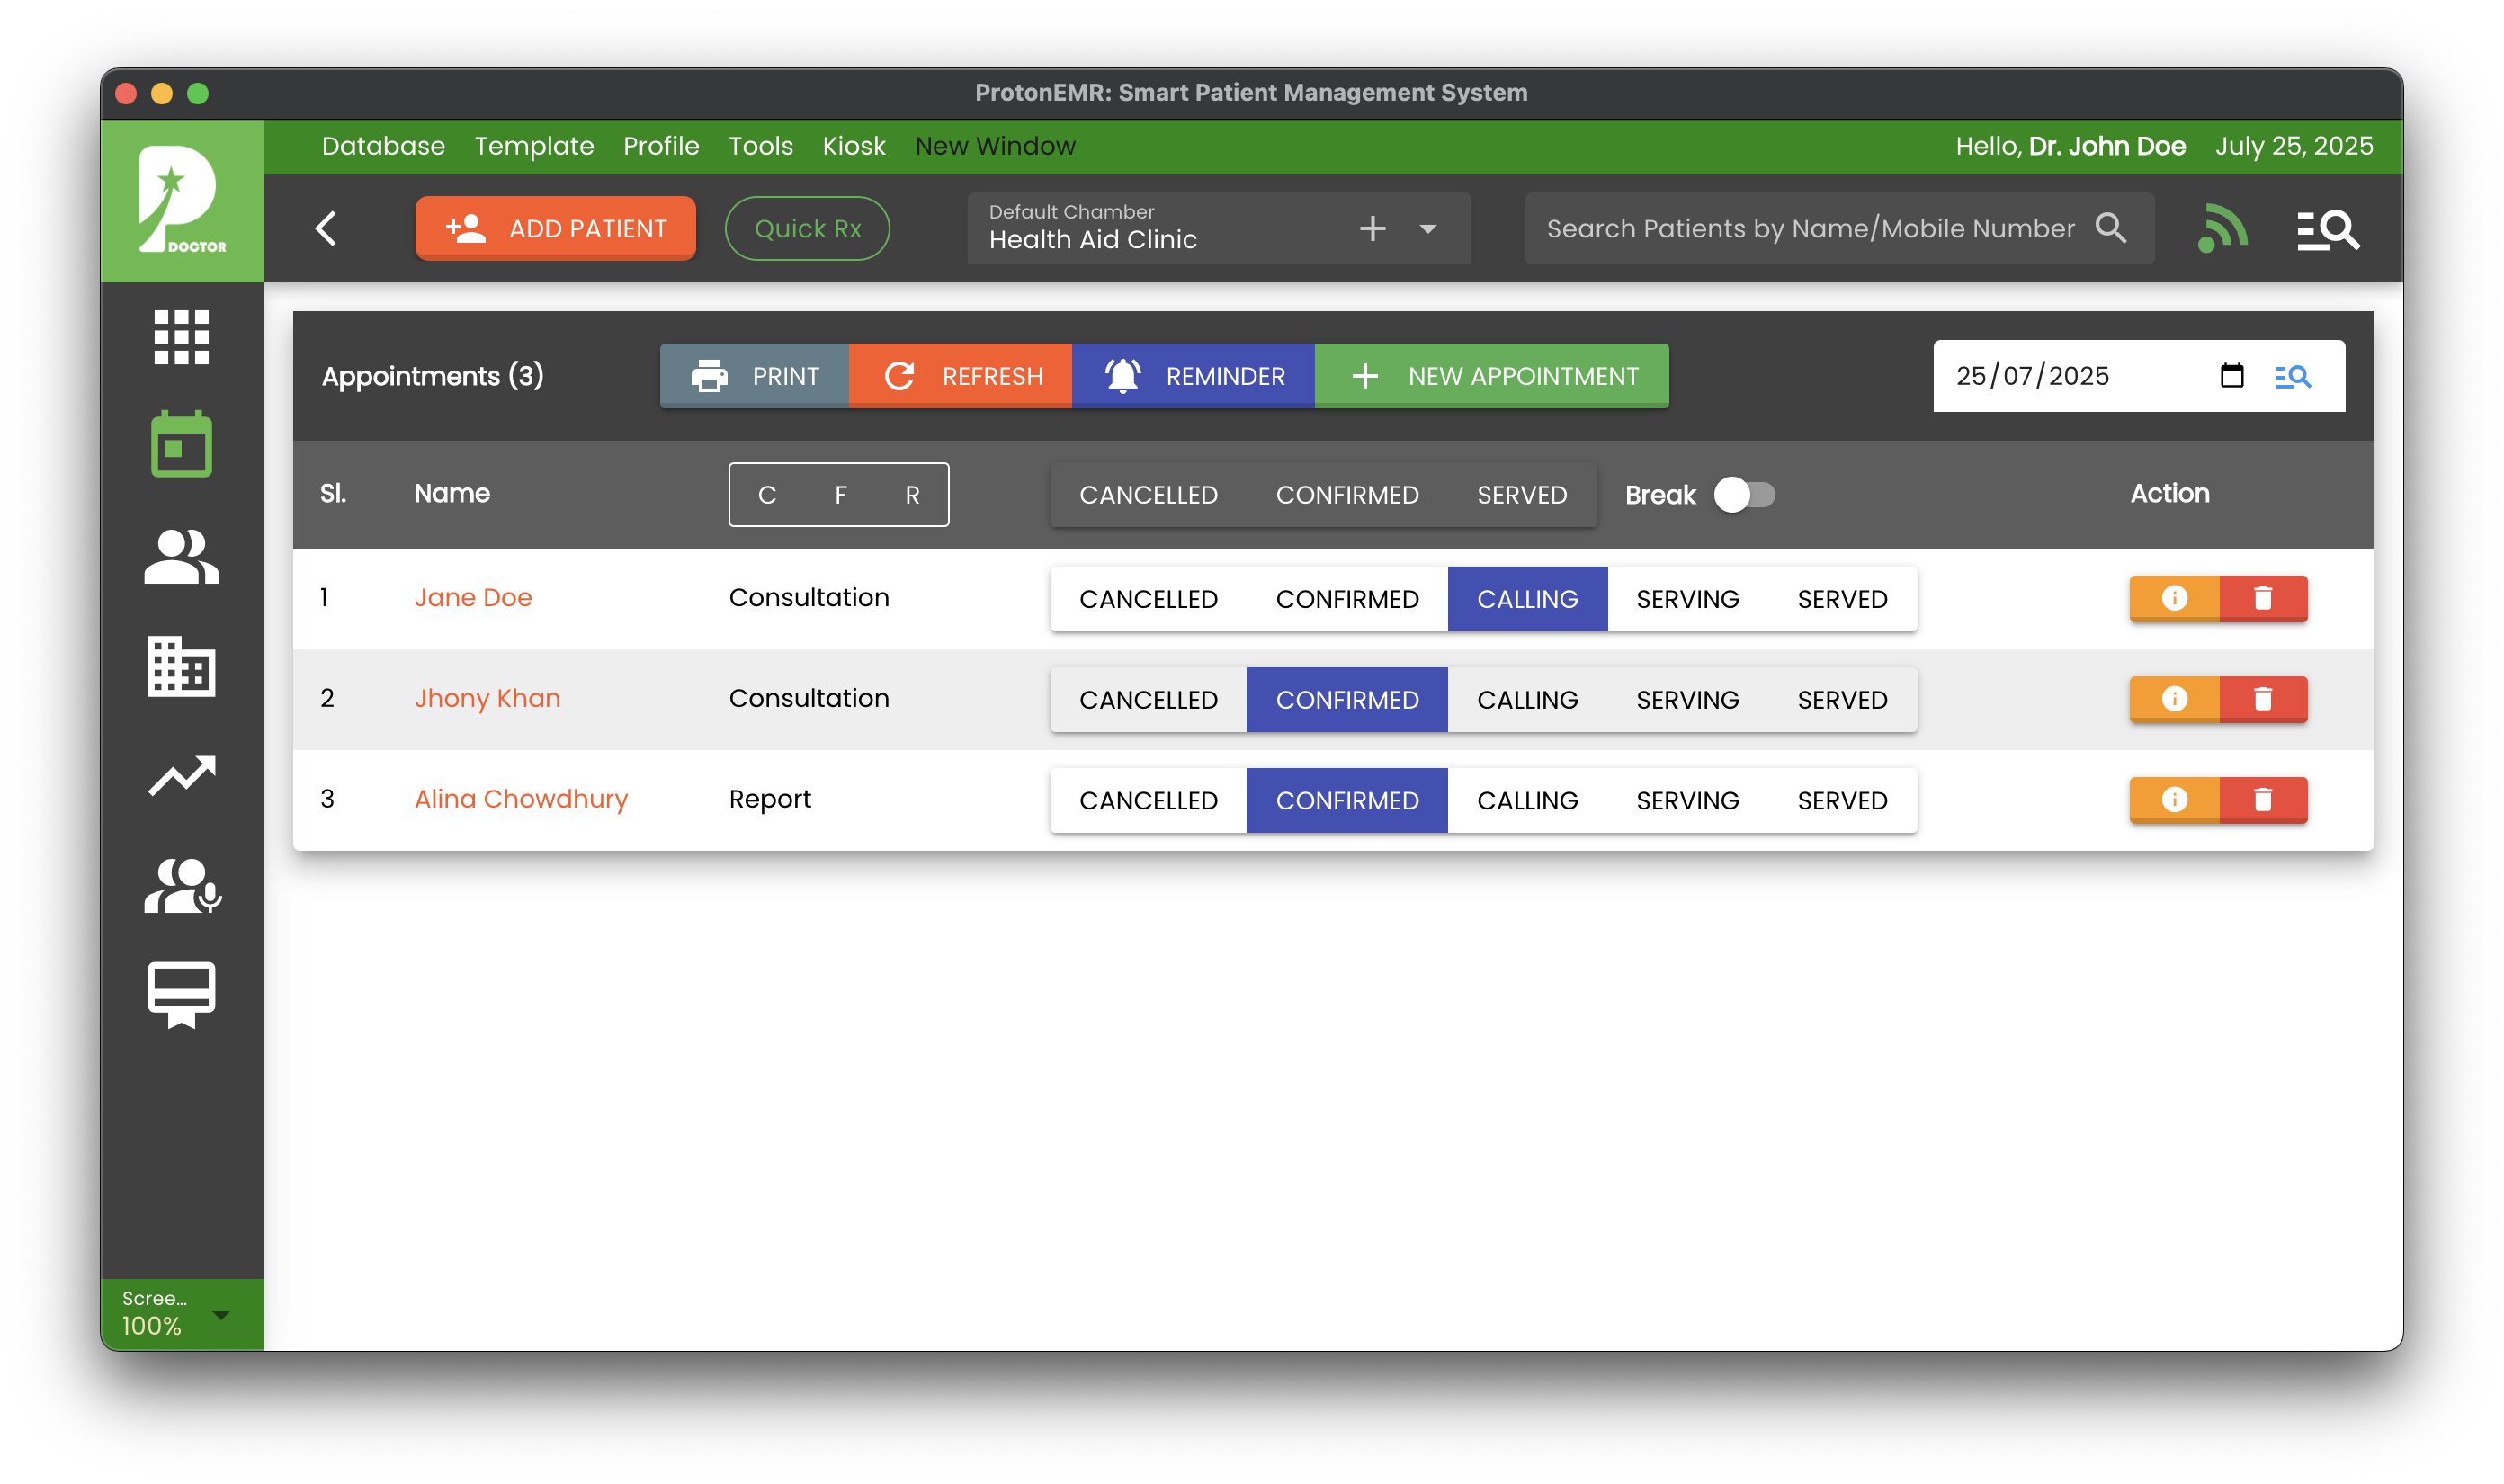The width and height of the screenshot is (2504, 1484).
Task: Enable the Break toggle
Action: [1743, 494]
